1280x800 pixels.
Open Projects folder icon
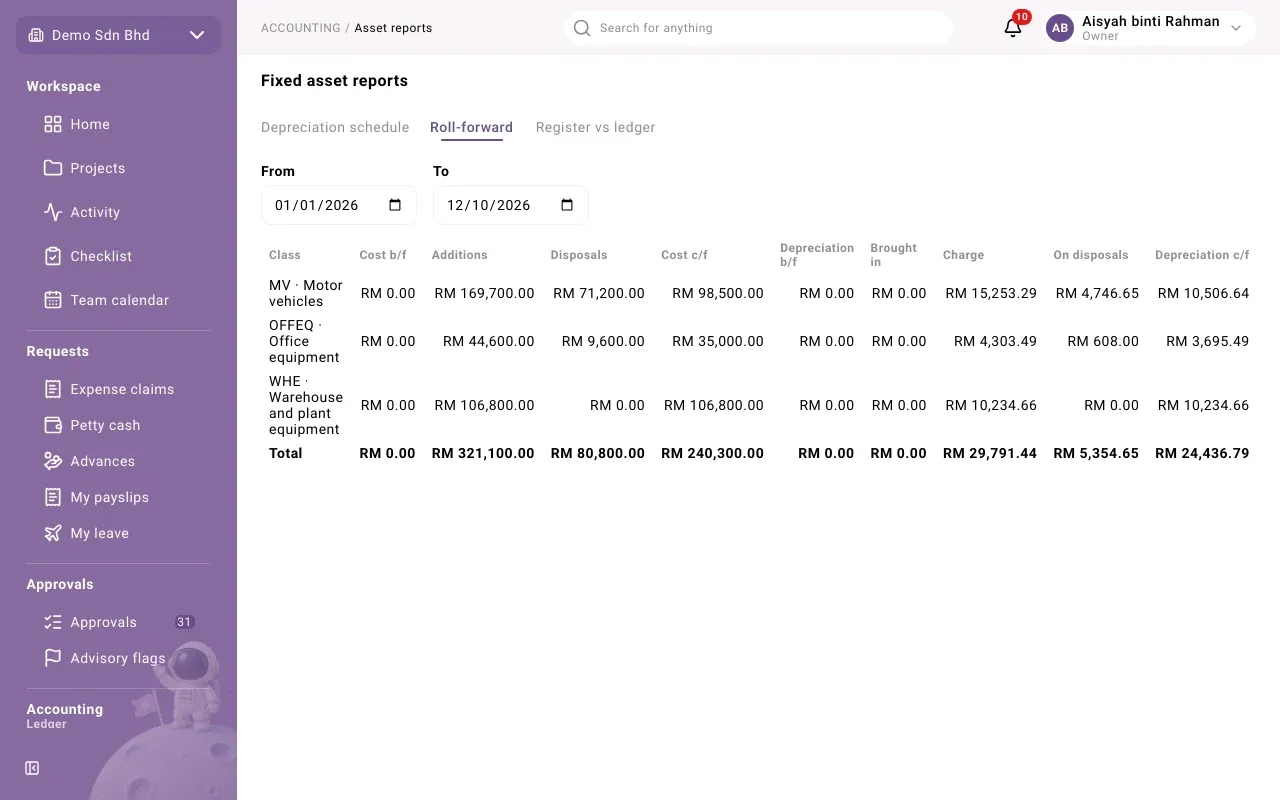[x=53, y=168]
